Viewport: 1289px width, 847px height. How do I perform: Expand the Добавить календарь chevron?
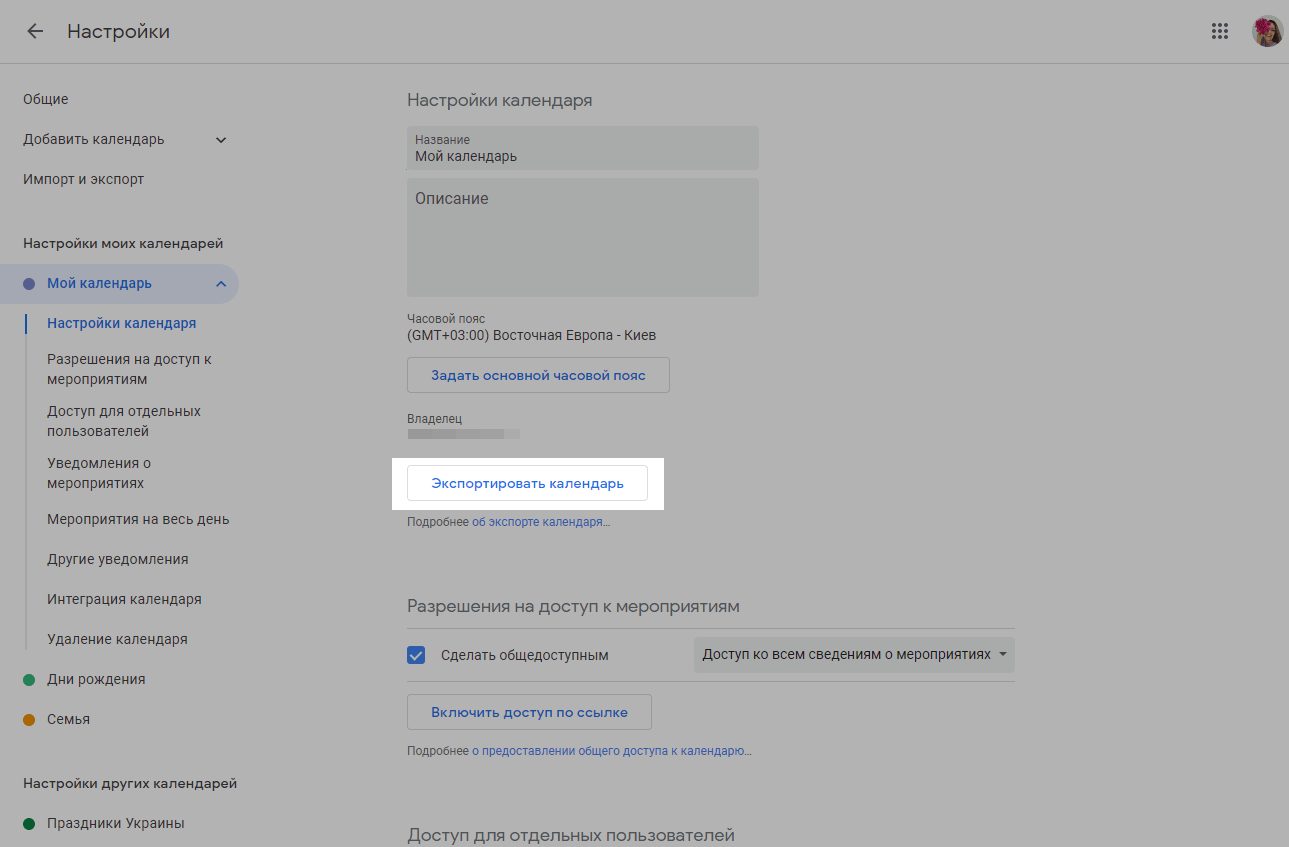coord(221,140)
